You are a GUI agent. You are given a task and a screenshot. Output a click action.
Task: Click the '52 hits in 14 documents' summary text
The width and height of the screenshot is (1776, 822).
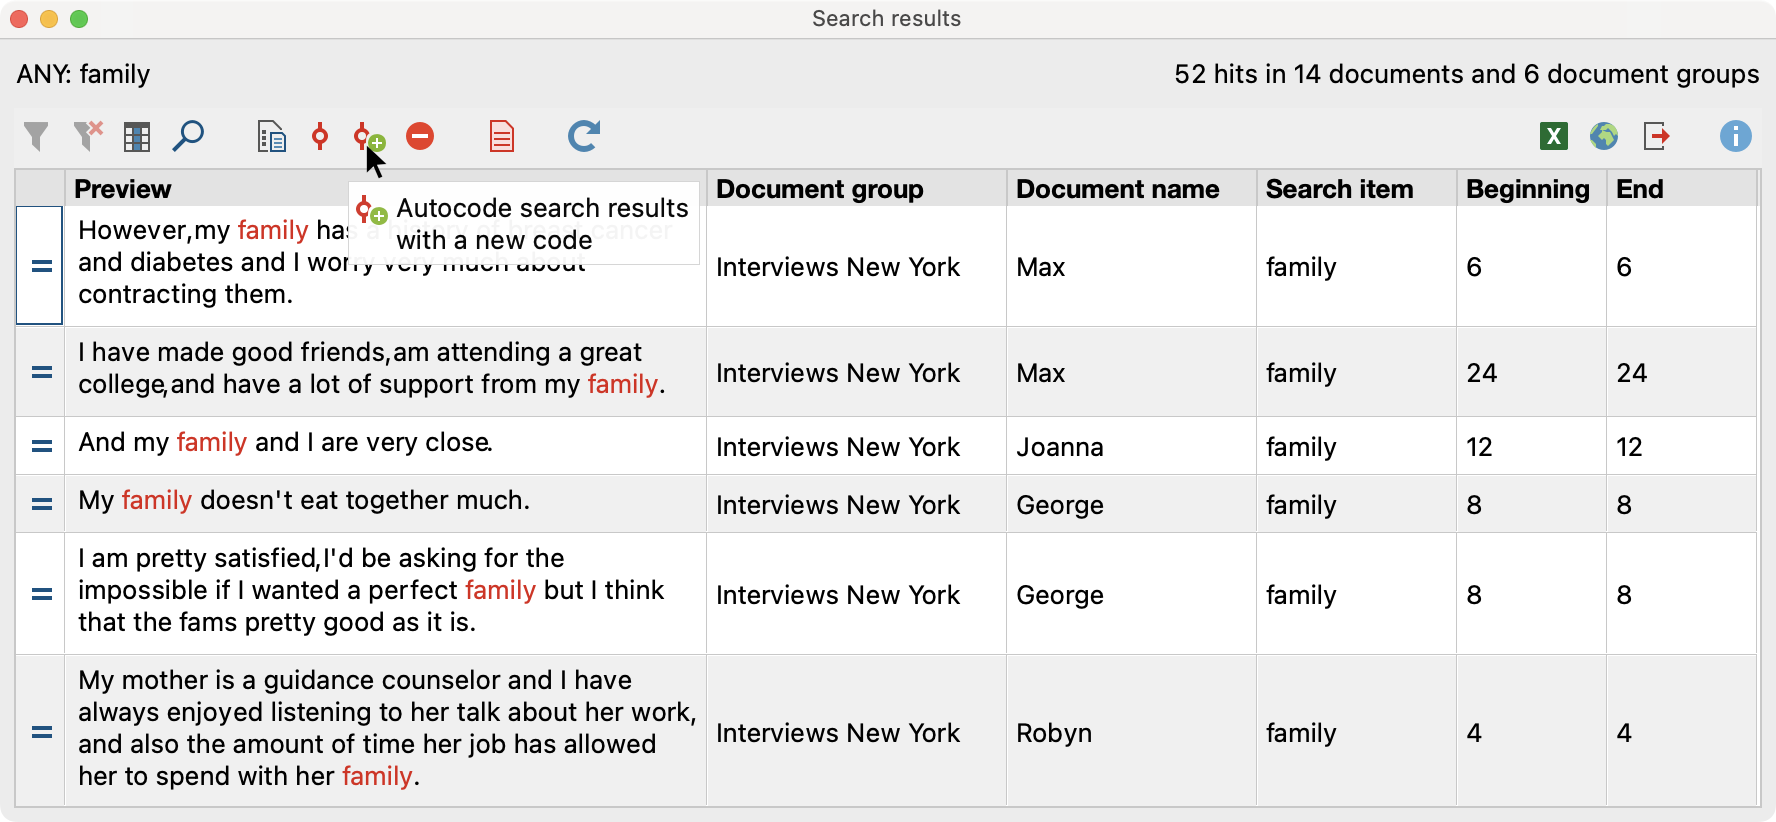1467,74
